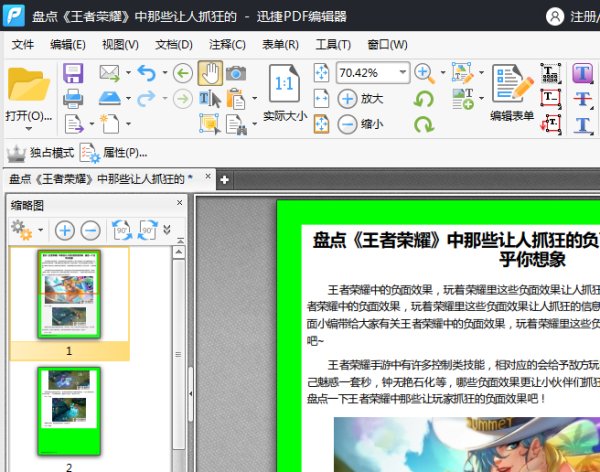600x472 pixels.
Task: Click the user account avatar icon
Action: point(555,16)
